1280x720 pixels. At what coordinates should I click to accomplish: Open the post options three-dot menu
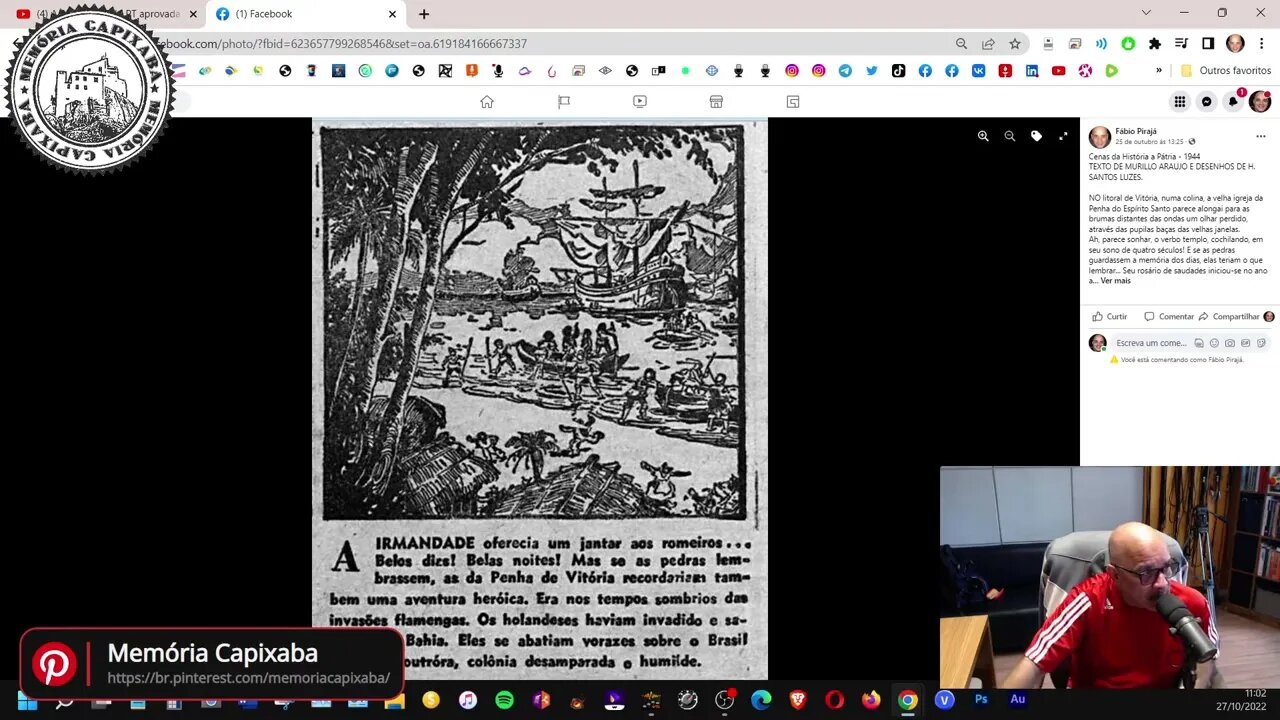[x=1260, y=136]
